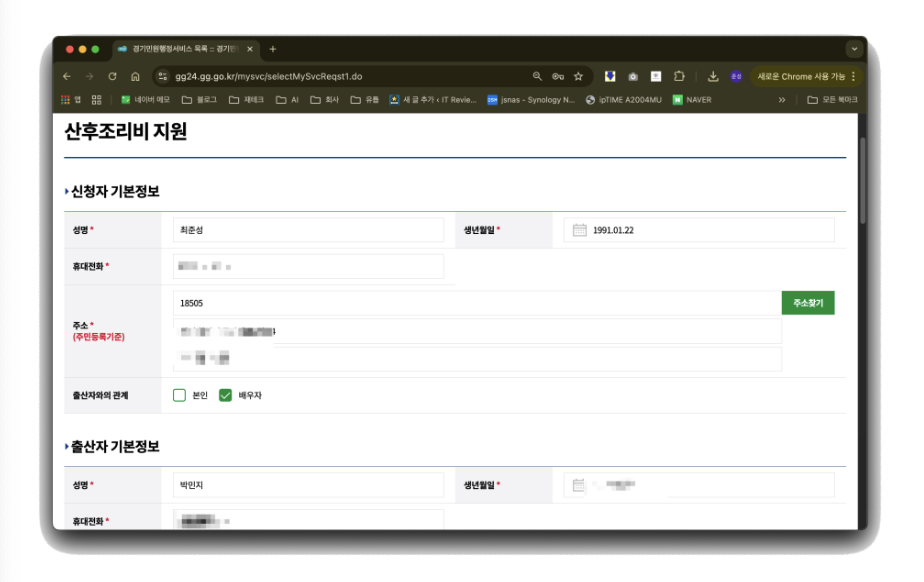Open the 모든 북마크 folder

point(832,100)
